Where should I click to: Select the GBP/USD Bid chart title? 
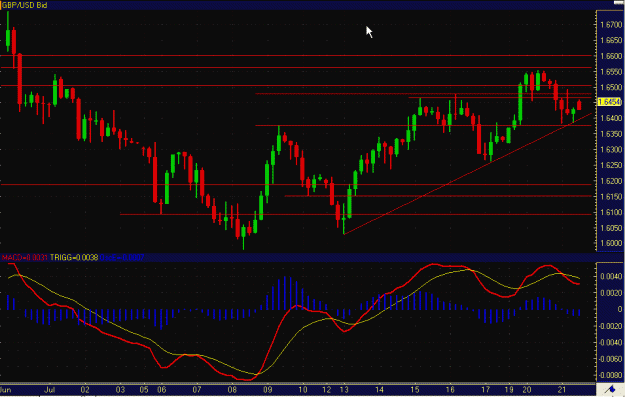click(x=24, y=6)
